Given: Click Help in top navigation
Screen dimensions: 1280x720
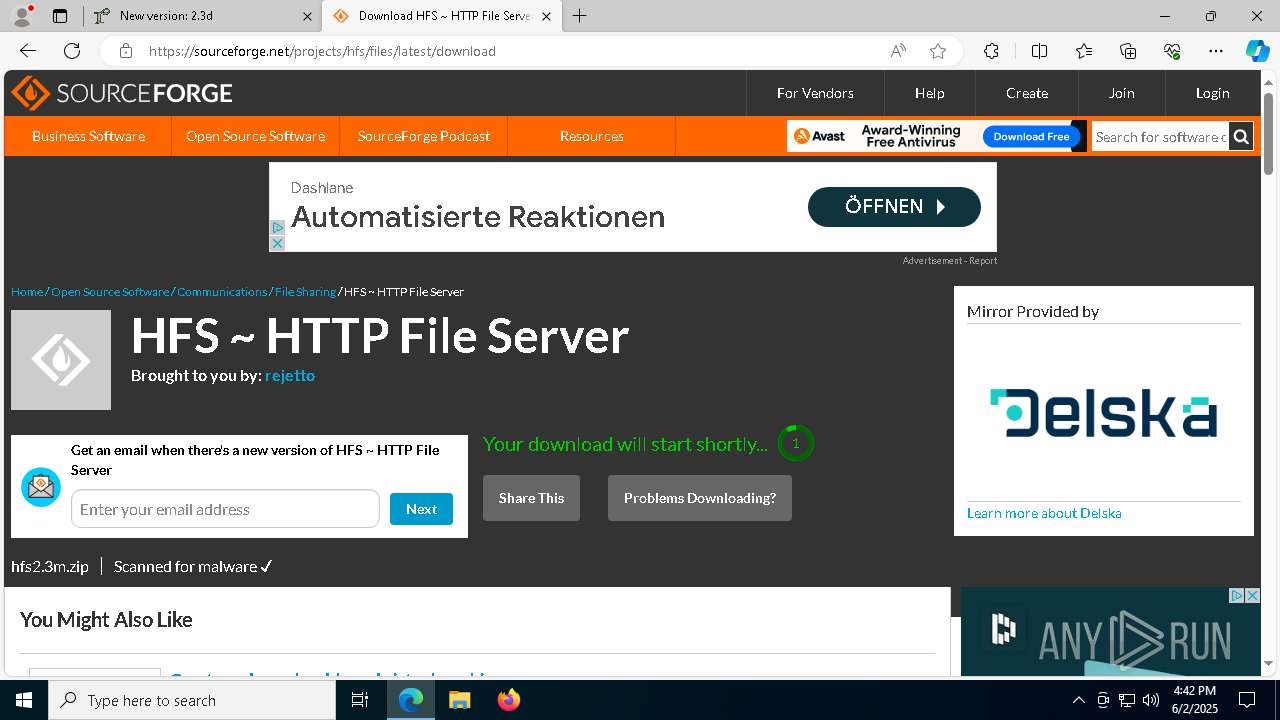Looking at the screenshot, I should 929,93.
